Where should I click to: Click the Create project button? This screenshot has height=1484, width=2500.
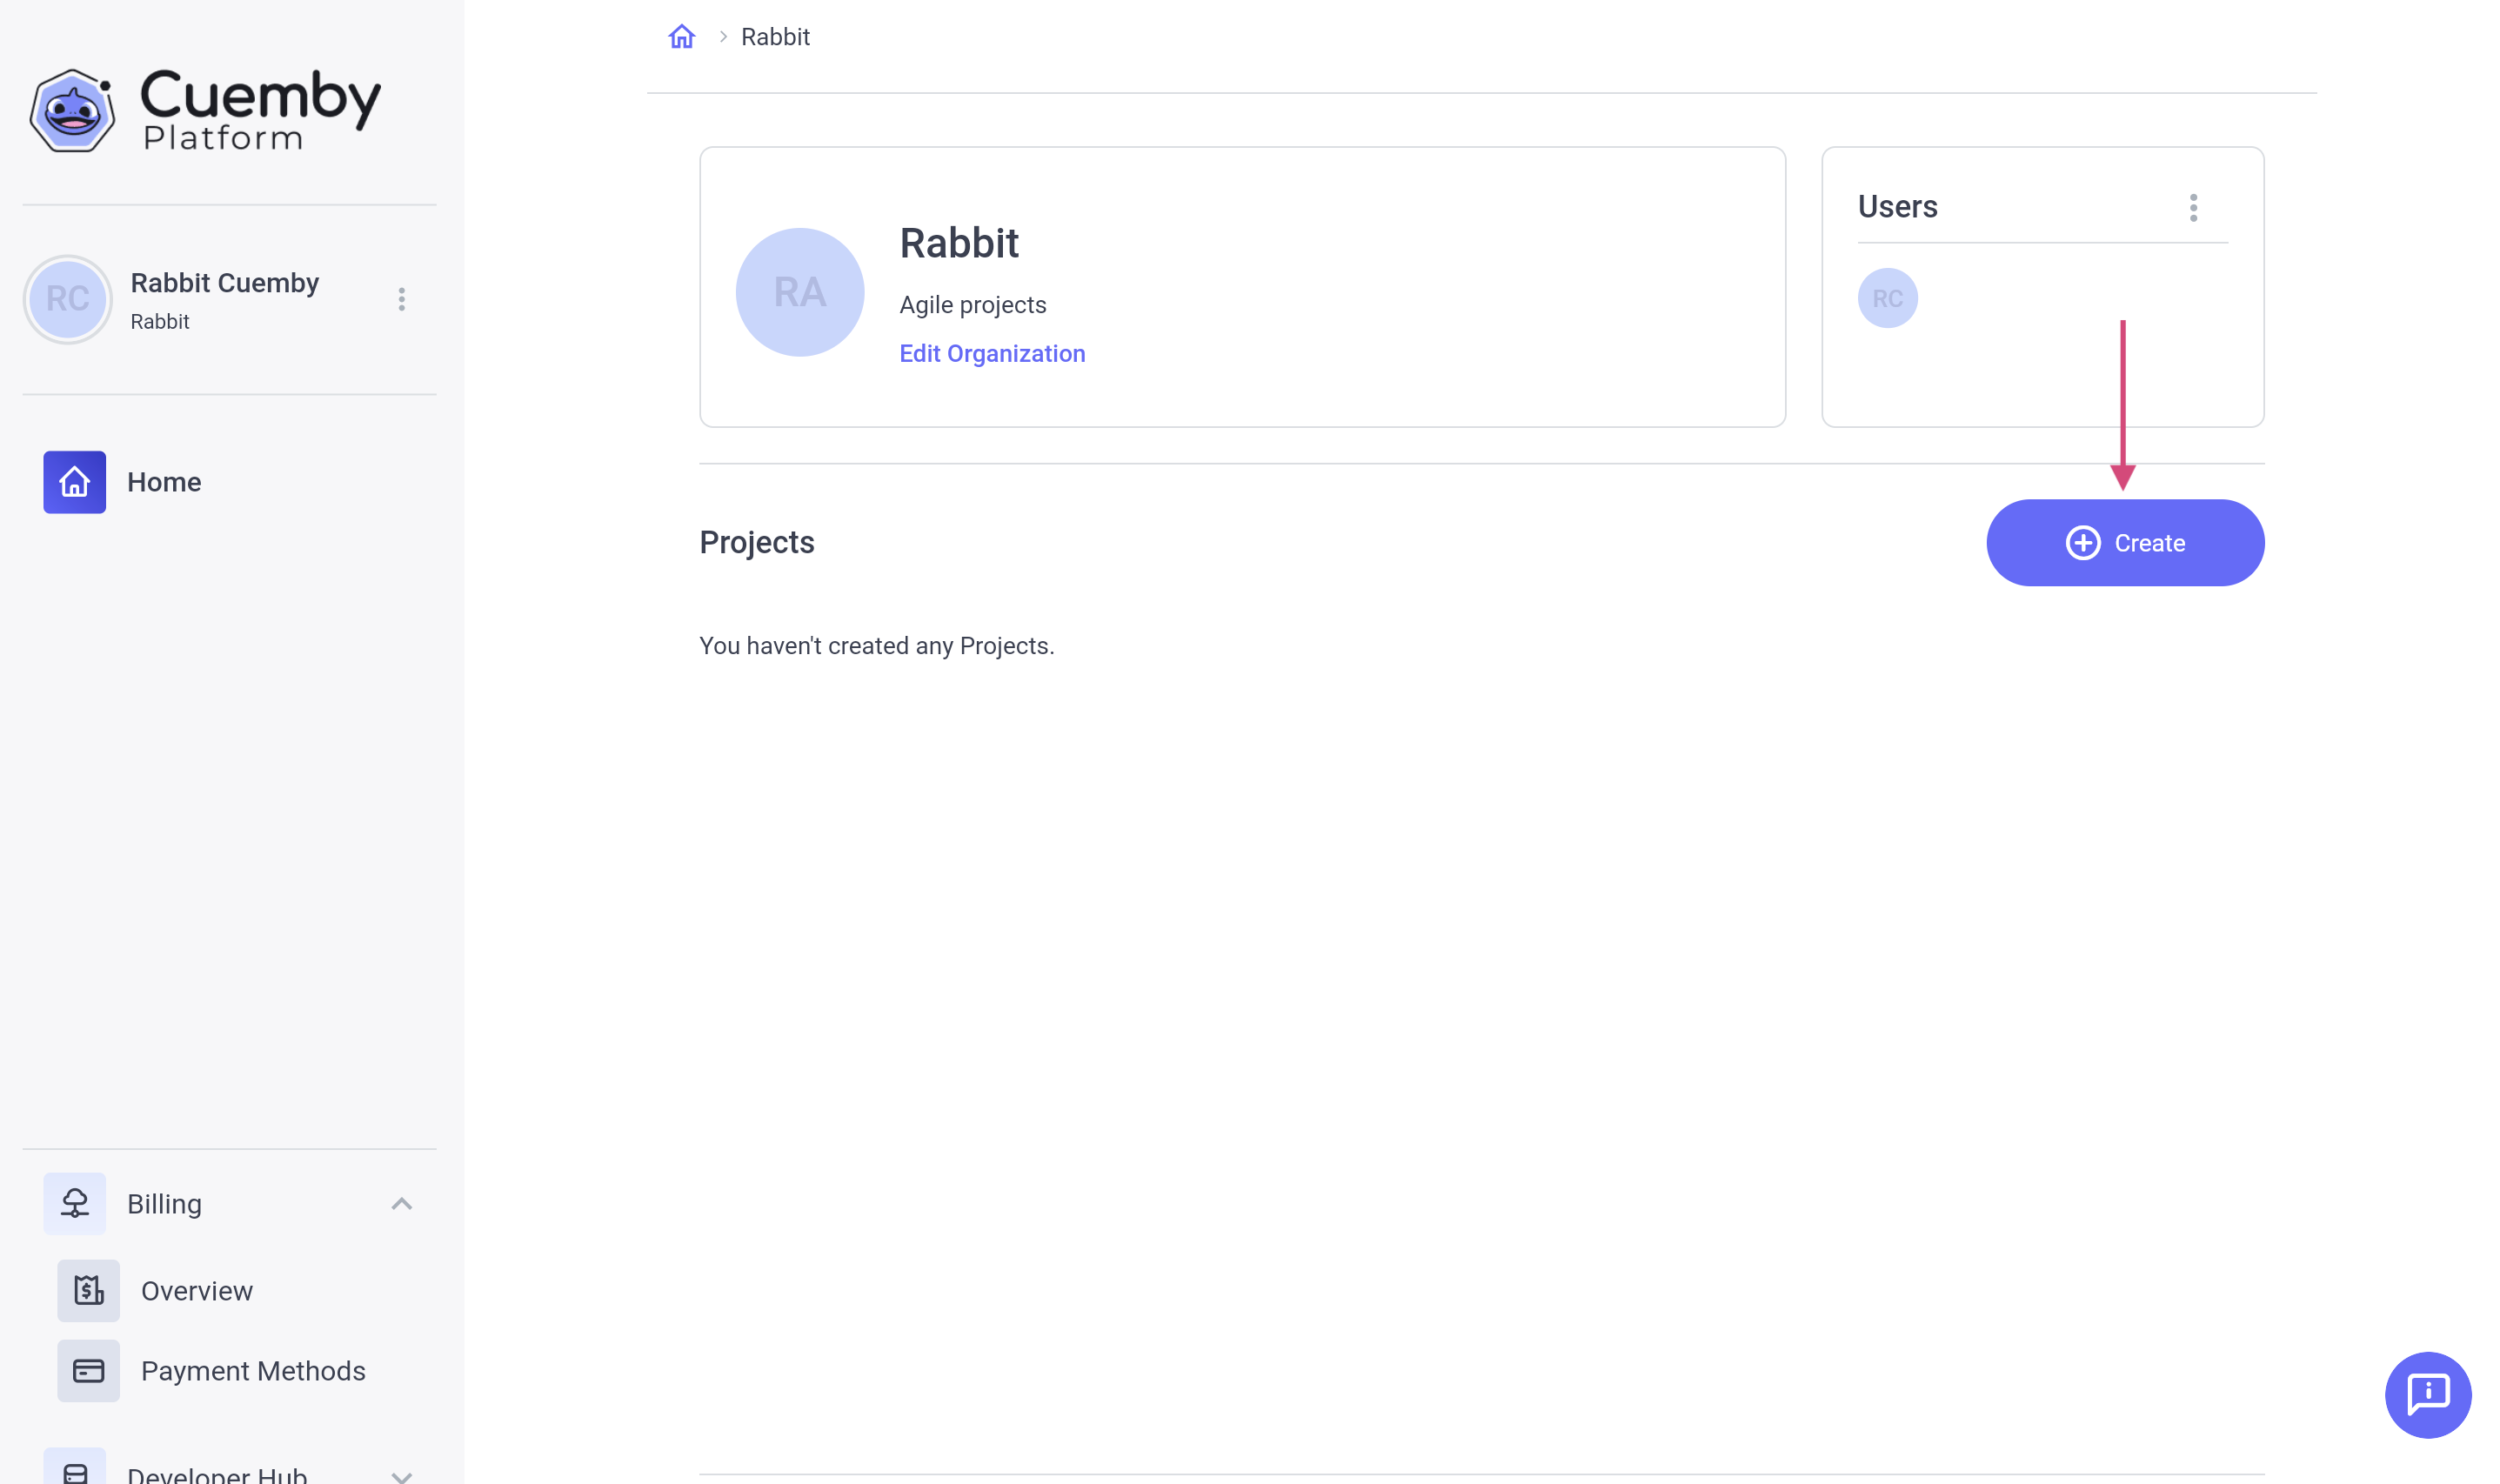tap(2124, 543)
